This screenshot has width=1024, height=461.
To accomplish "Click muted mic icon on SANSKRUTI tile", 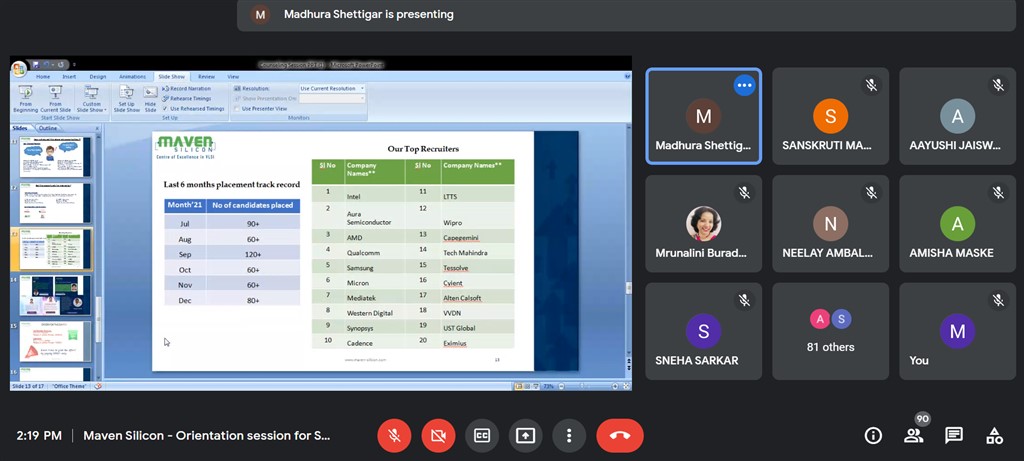I will click(x=871, y=85).
